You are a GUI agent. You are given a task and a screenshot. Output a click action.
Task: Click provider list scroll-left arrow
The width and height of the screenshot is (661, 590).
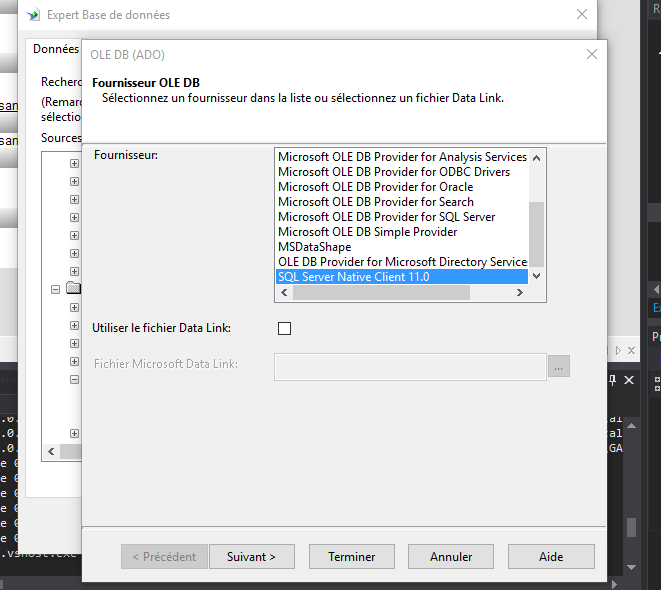click(x=285, y=292)
